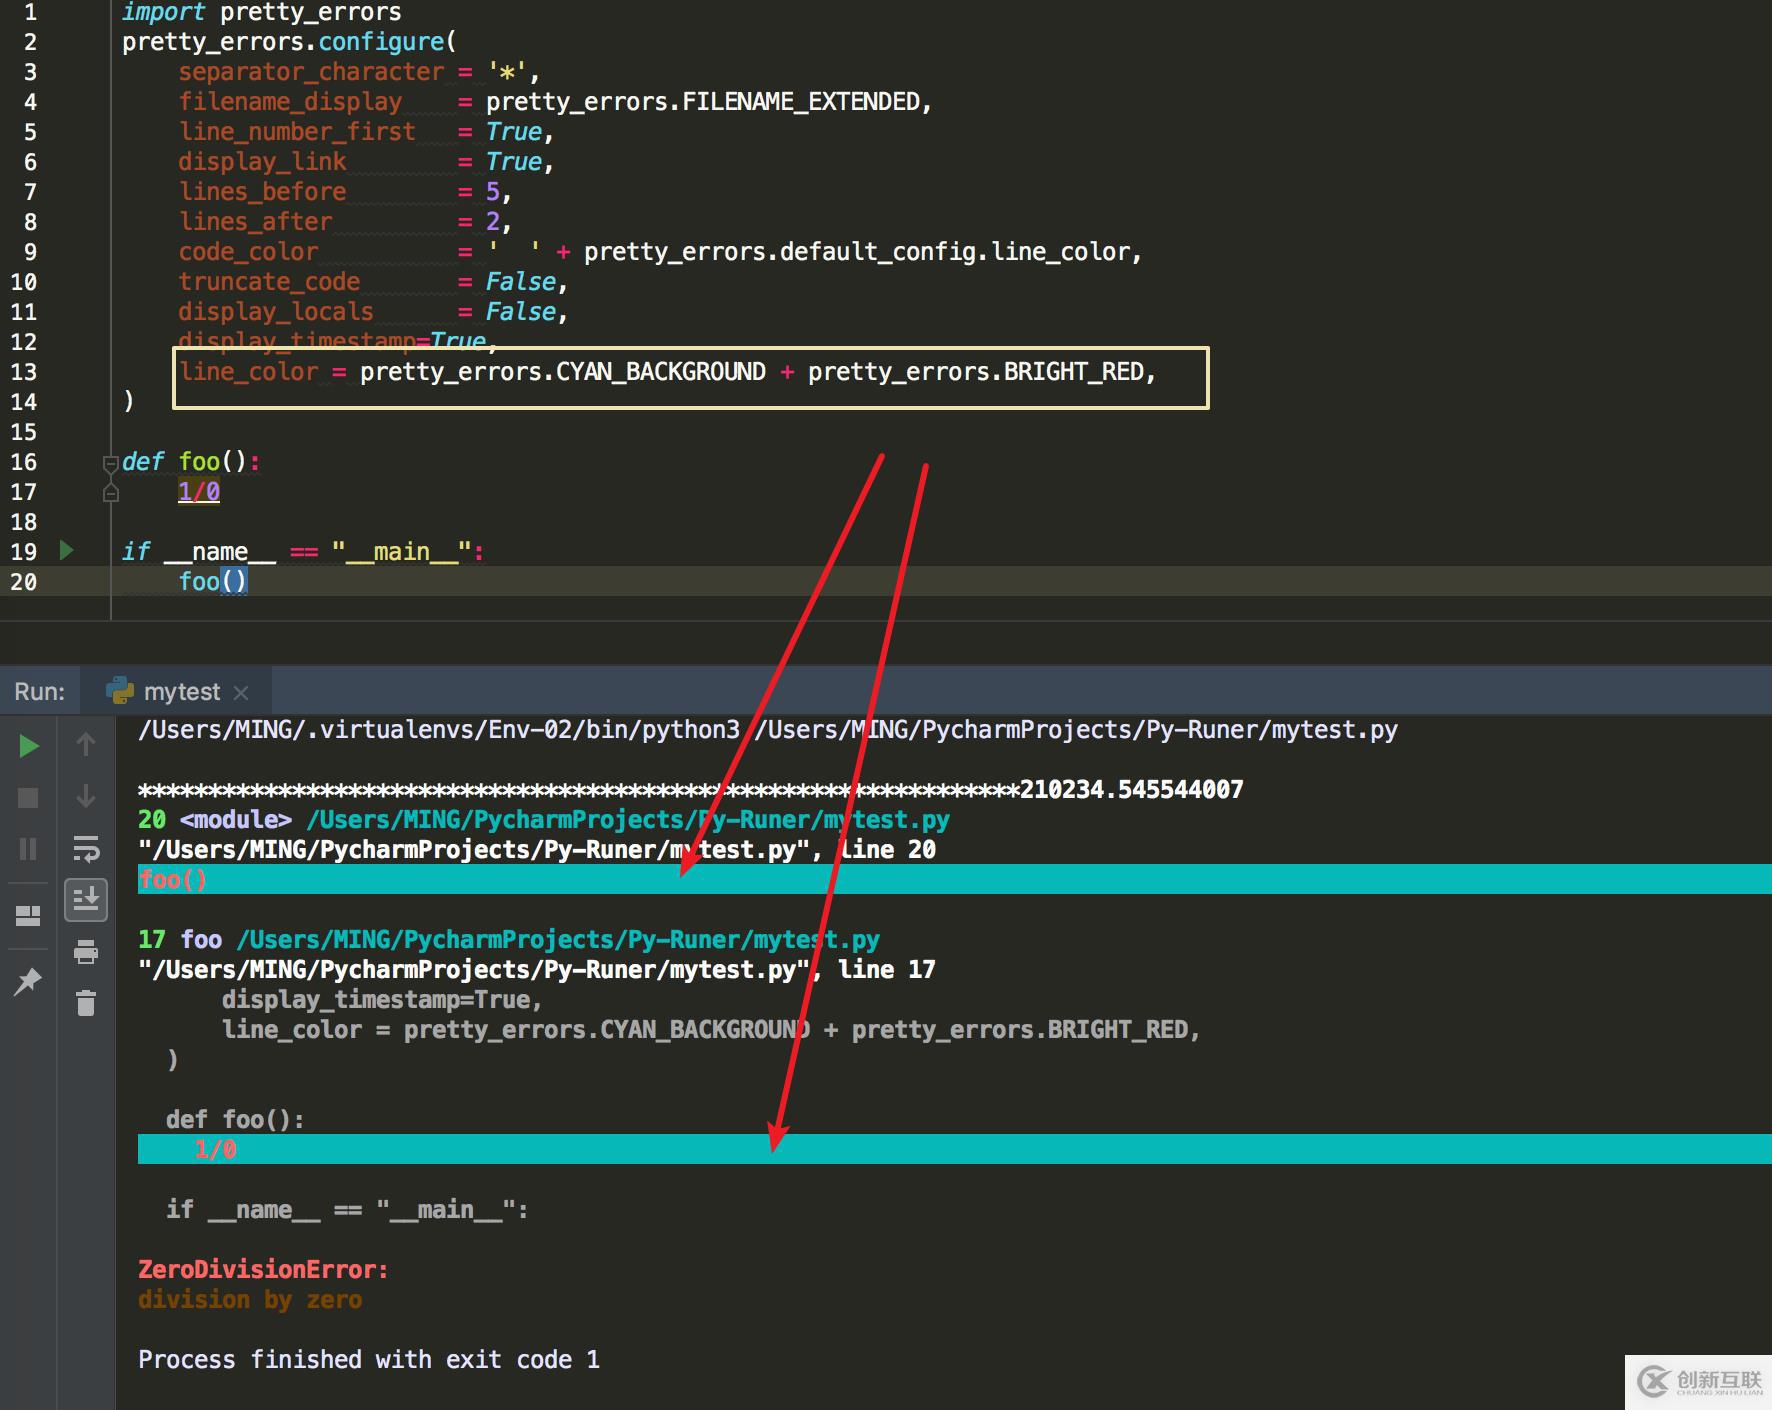This screenshot has width=1772, height=1410.
Task: Pin the mytest run tab
Action: (28, 981)
